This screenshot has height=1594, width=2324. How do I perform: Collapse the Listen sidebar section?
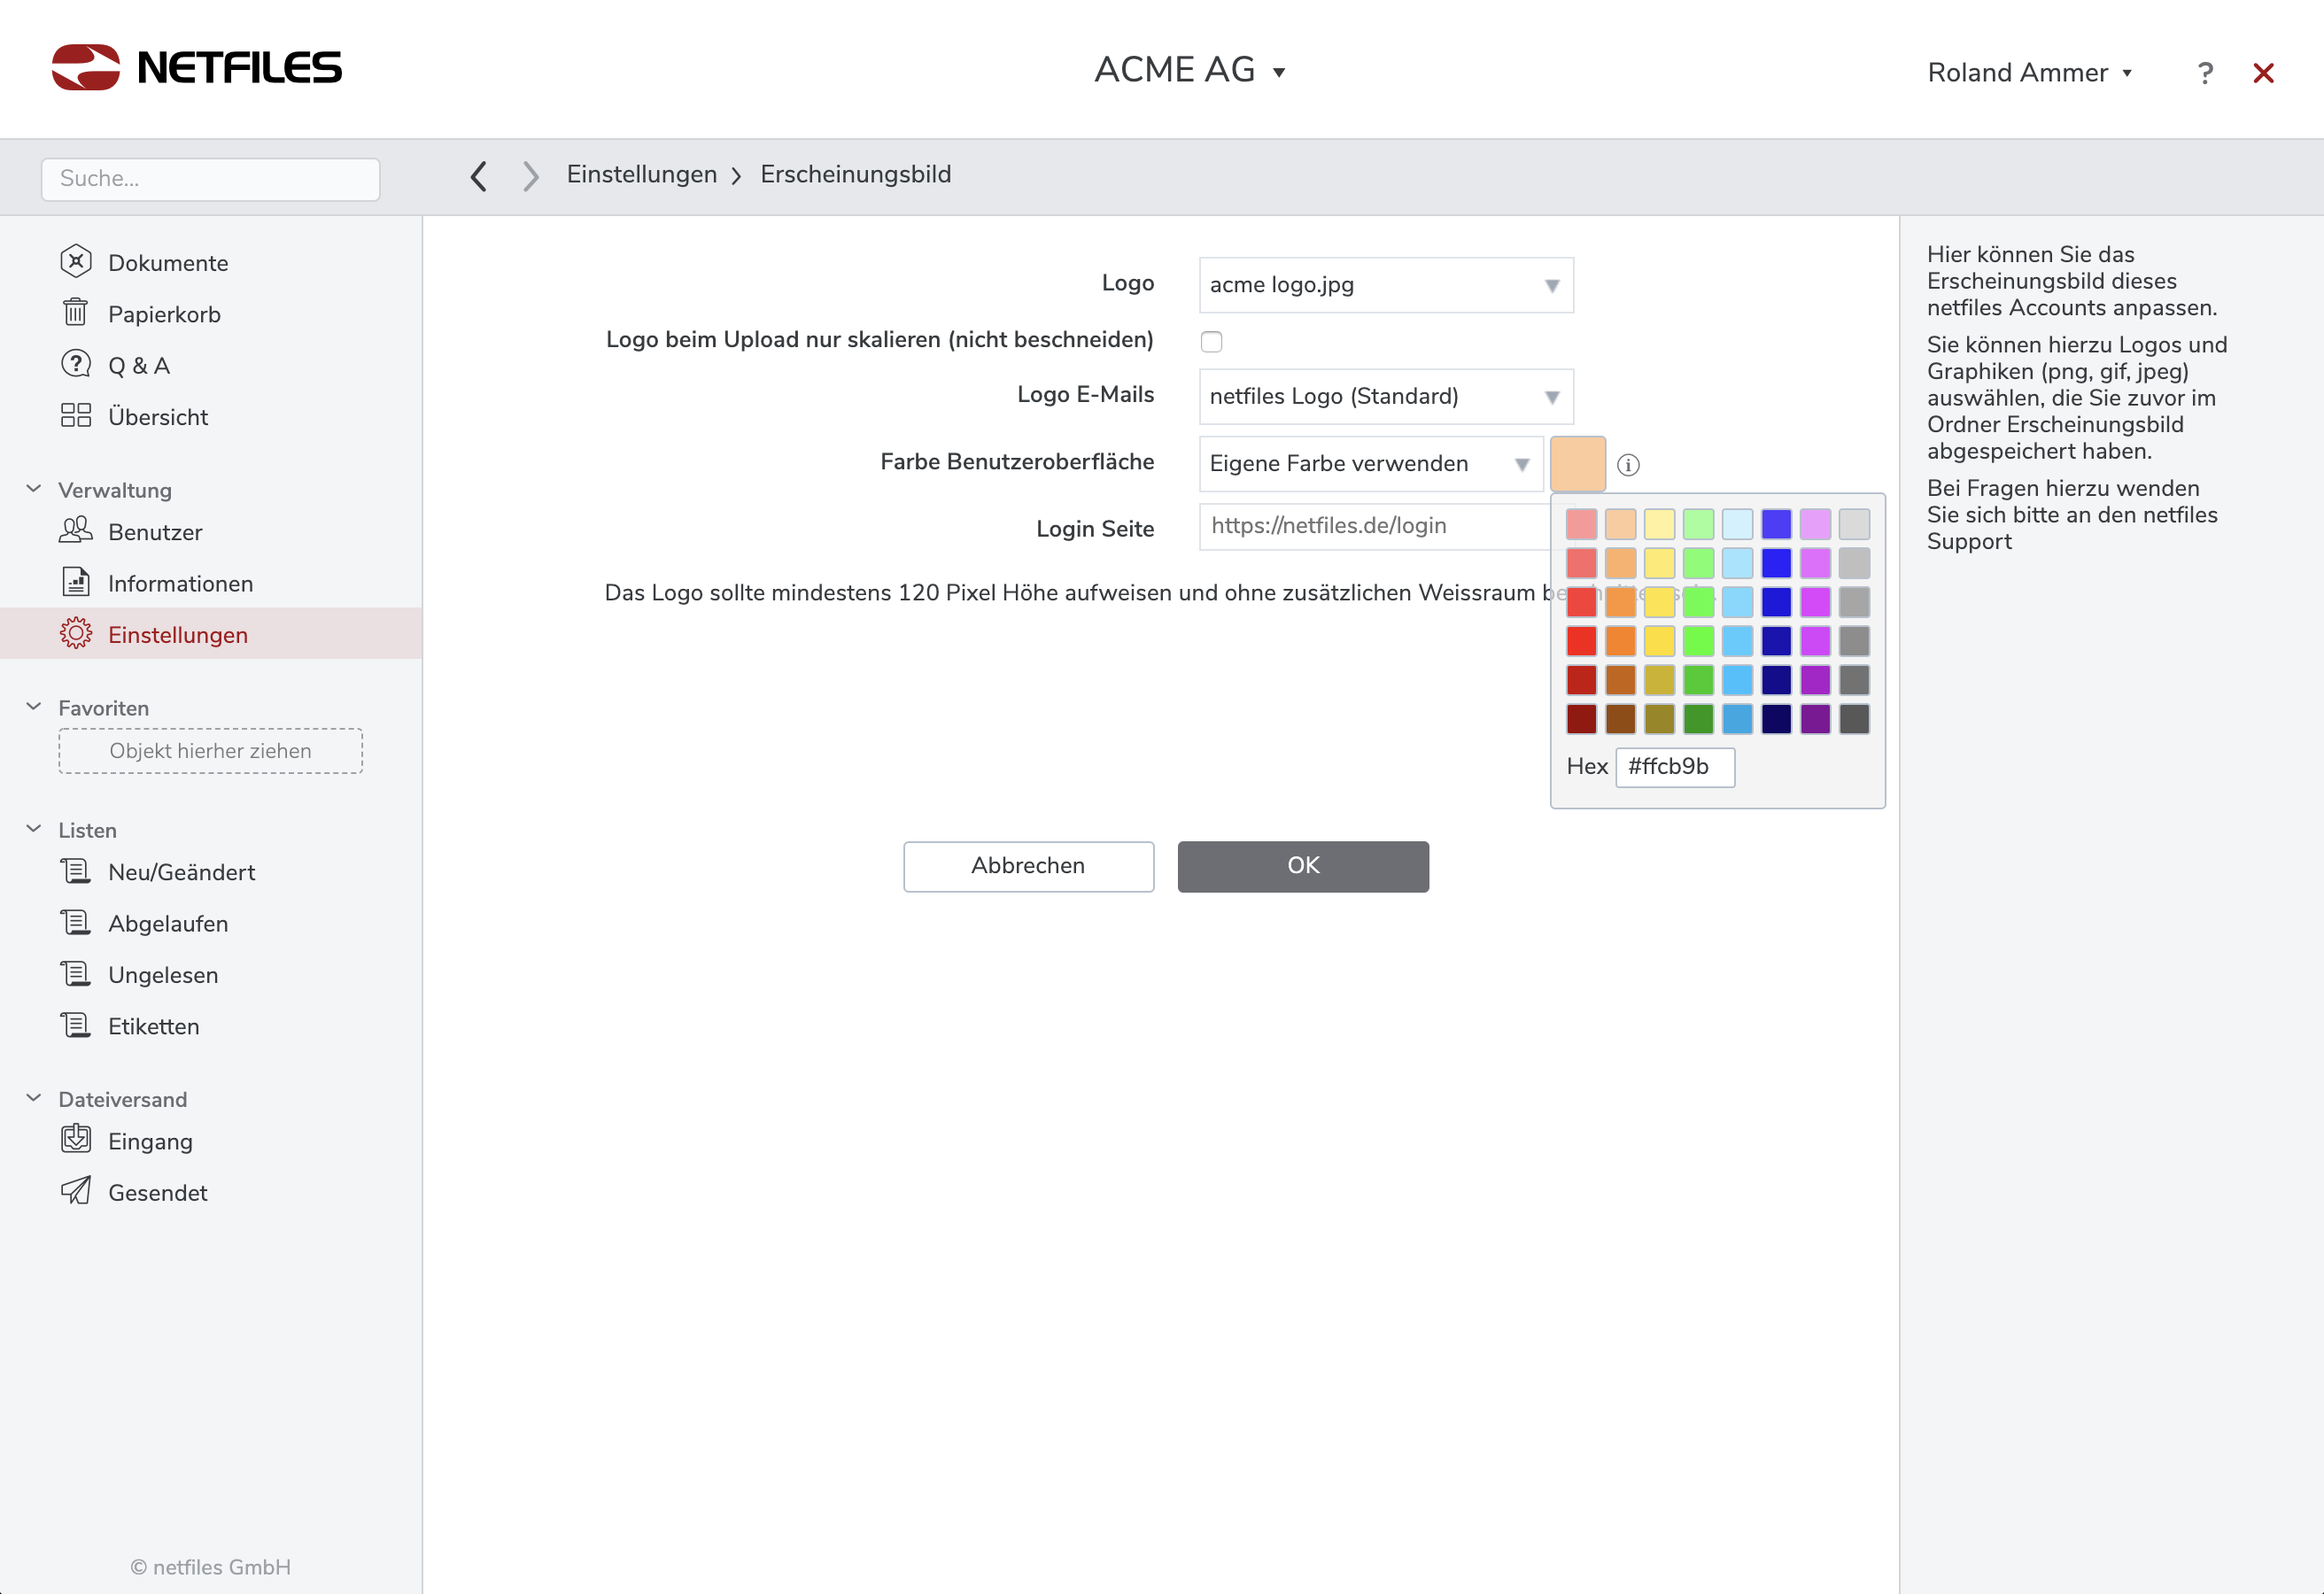pos(34,829)
